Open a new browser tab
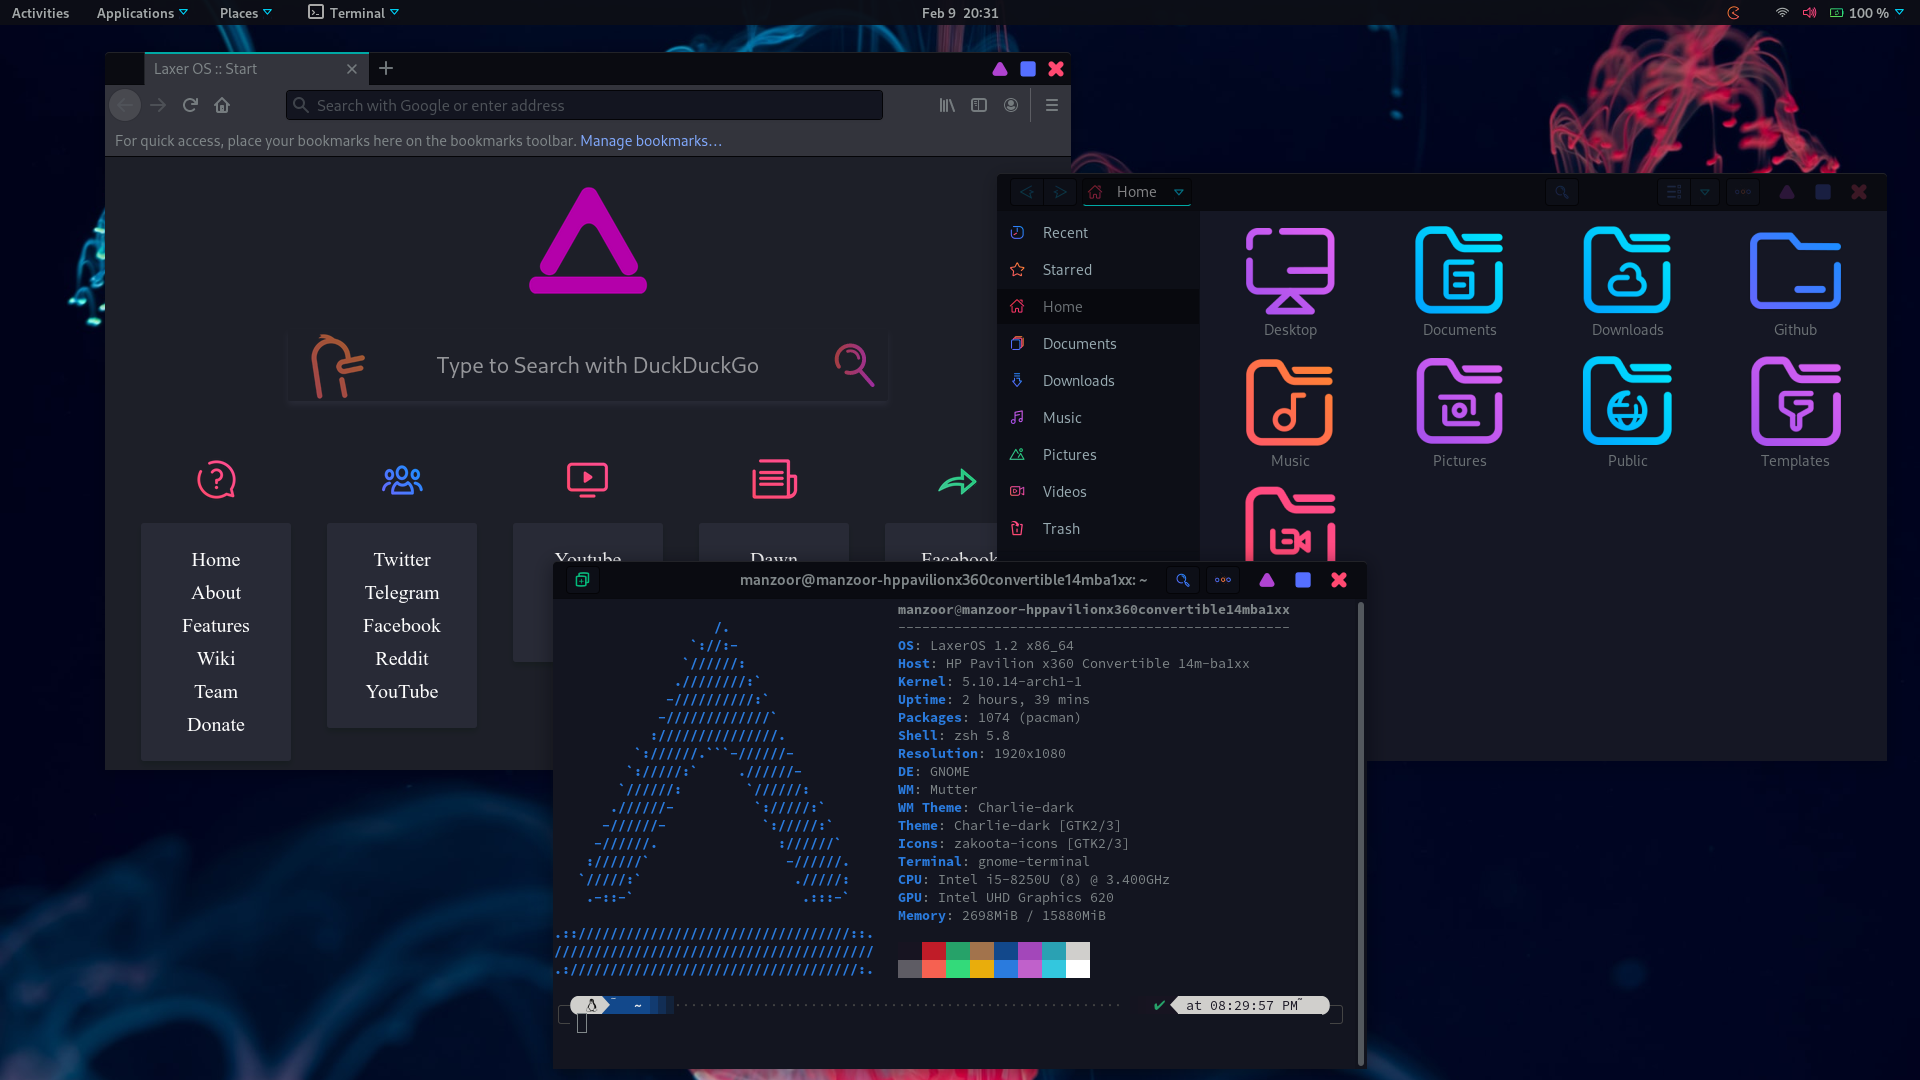The width and height of the screenshot is (1920, 1080). tap(386, 68)
